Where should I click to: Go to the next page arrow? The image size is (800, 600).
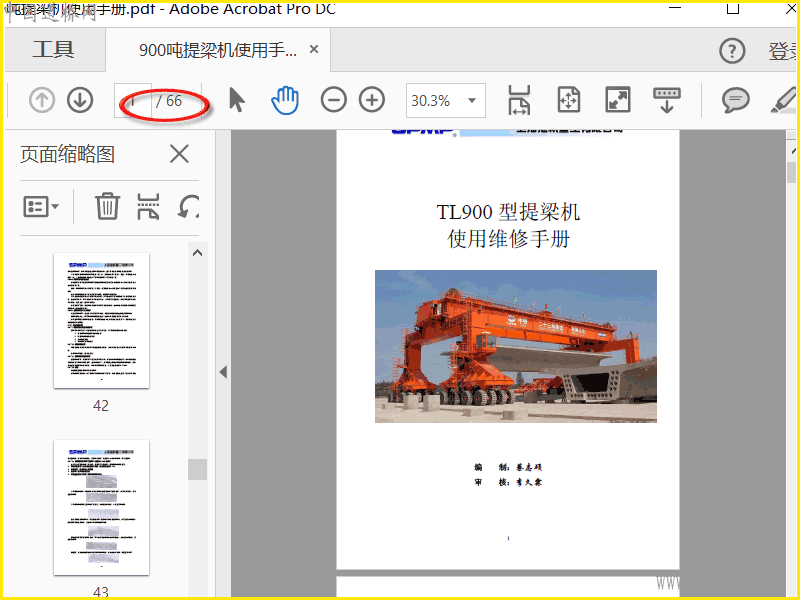click(x=80, y=100)
